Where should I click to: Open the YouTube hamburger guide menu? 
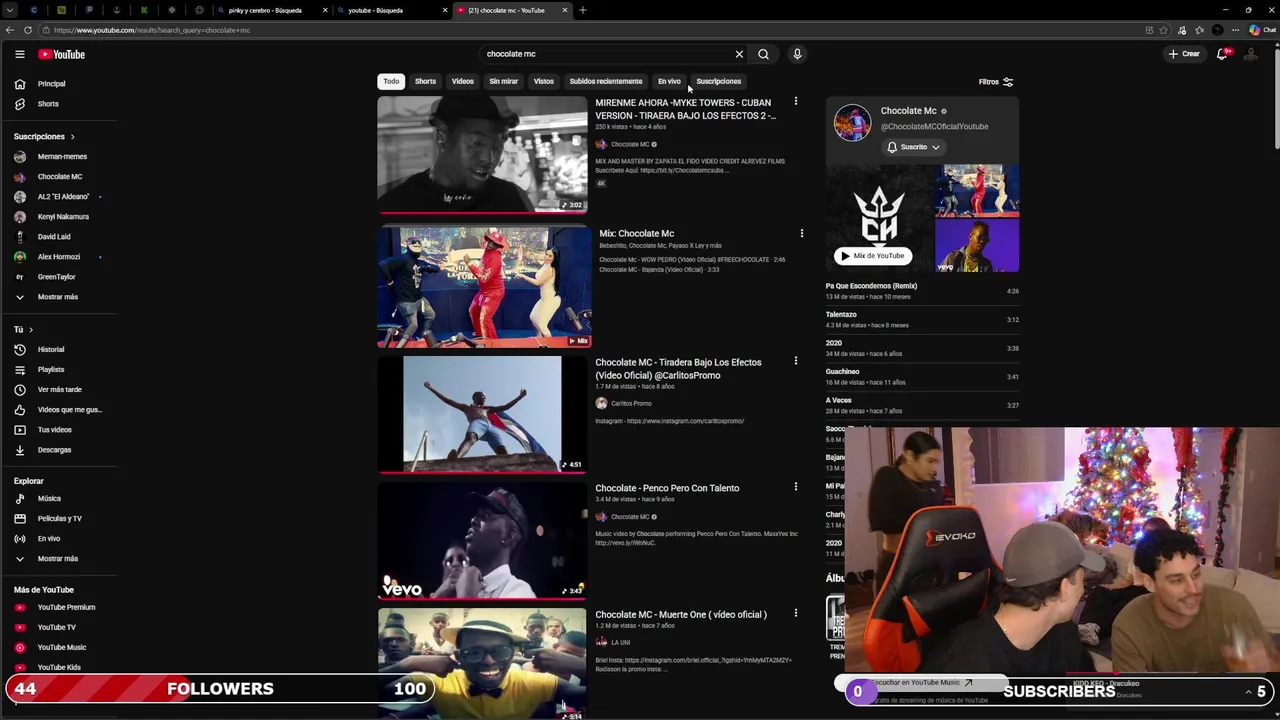19,54
